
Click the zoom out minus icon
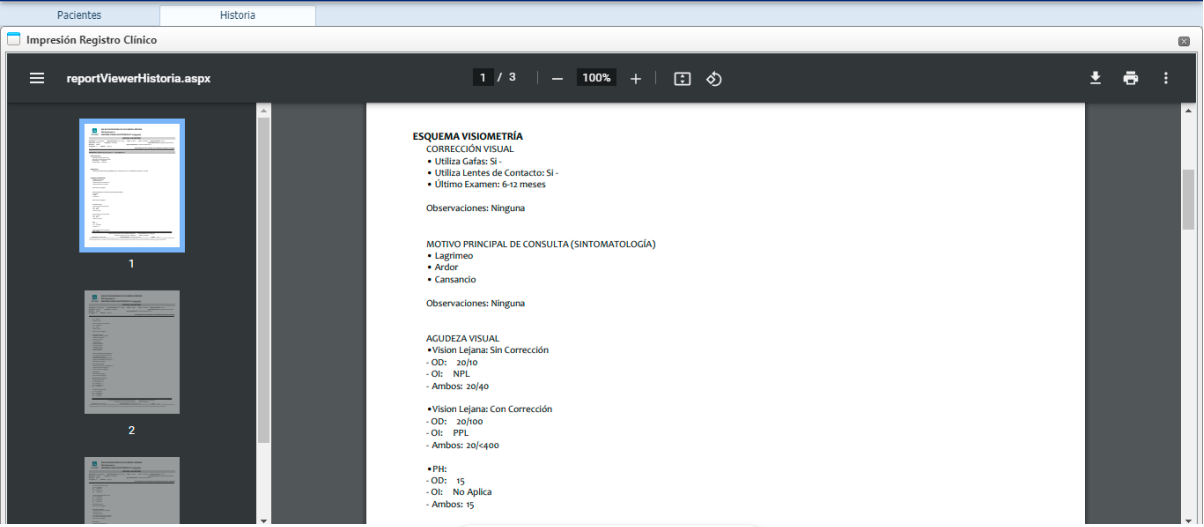[x=557, y=78]
